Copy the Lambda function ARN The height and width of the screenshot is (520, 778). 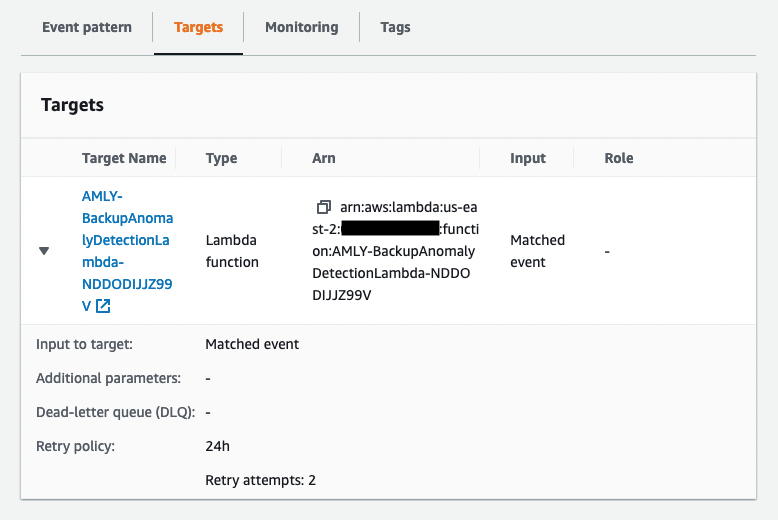coord(323,207)
